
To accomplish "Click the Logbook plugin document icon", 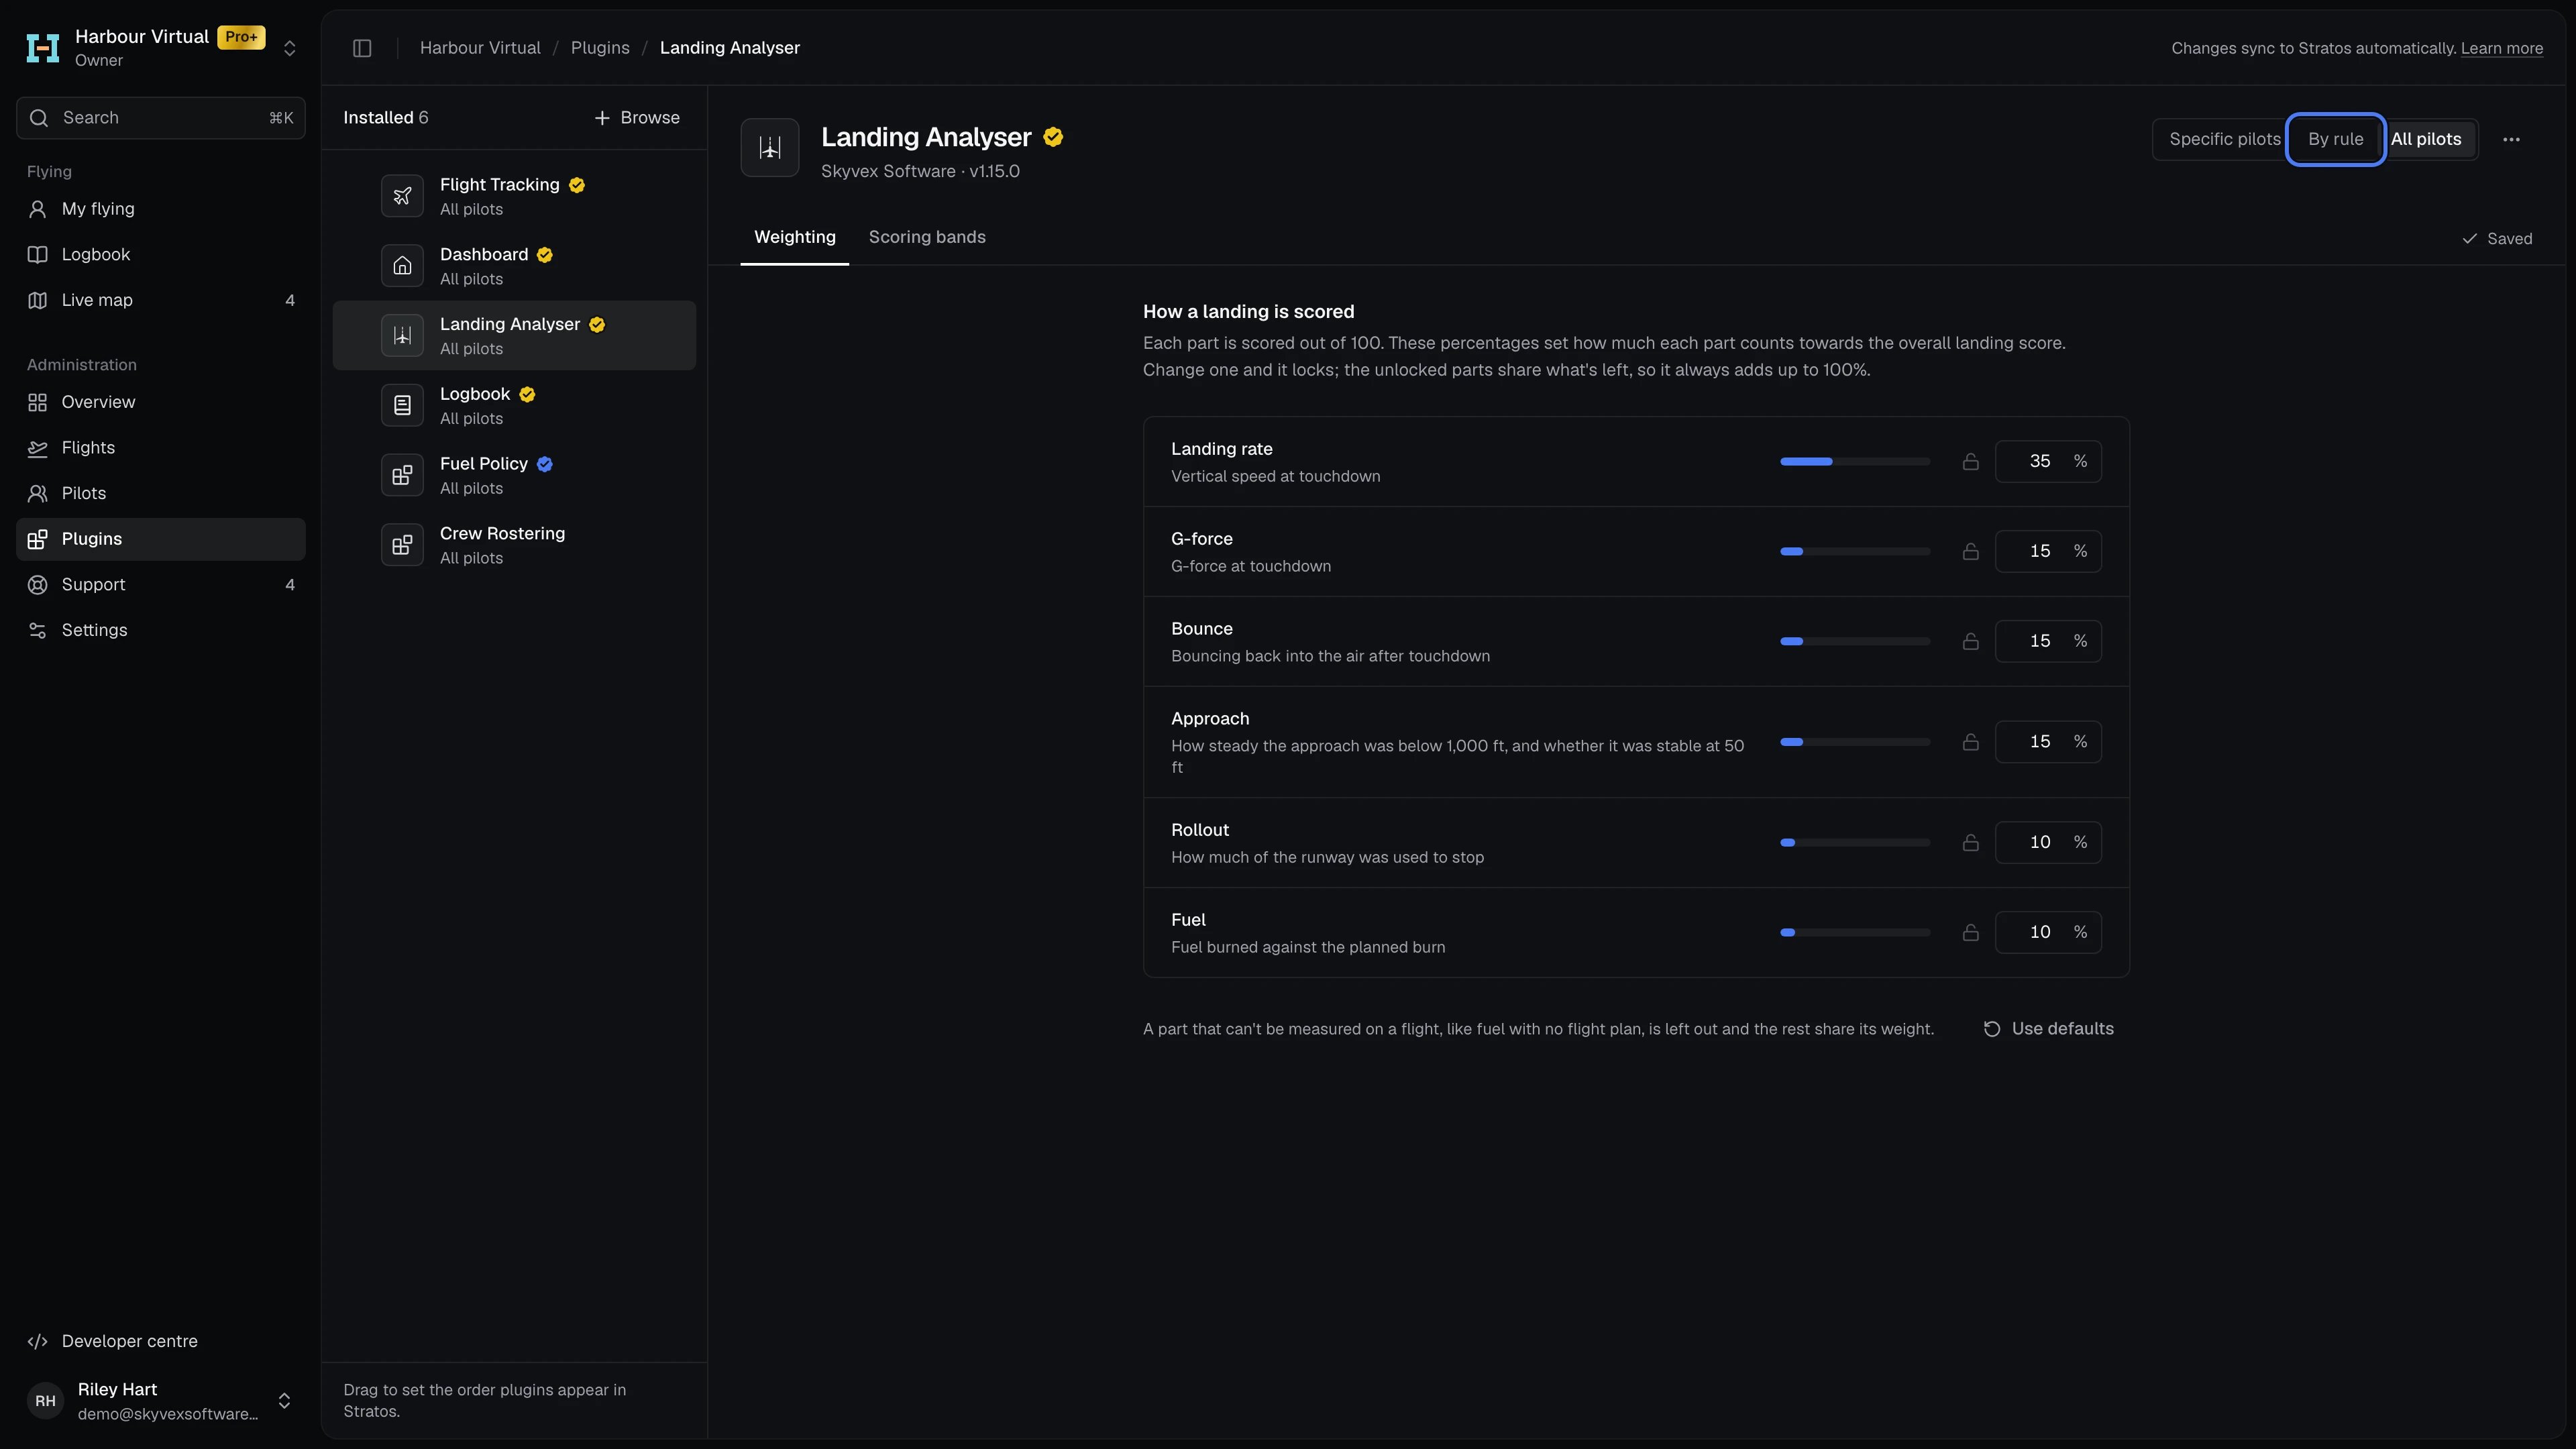I will click(402, 405).
